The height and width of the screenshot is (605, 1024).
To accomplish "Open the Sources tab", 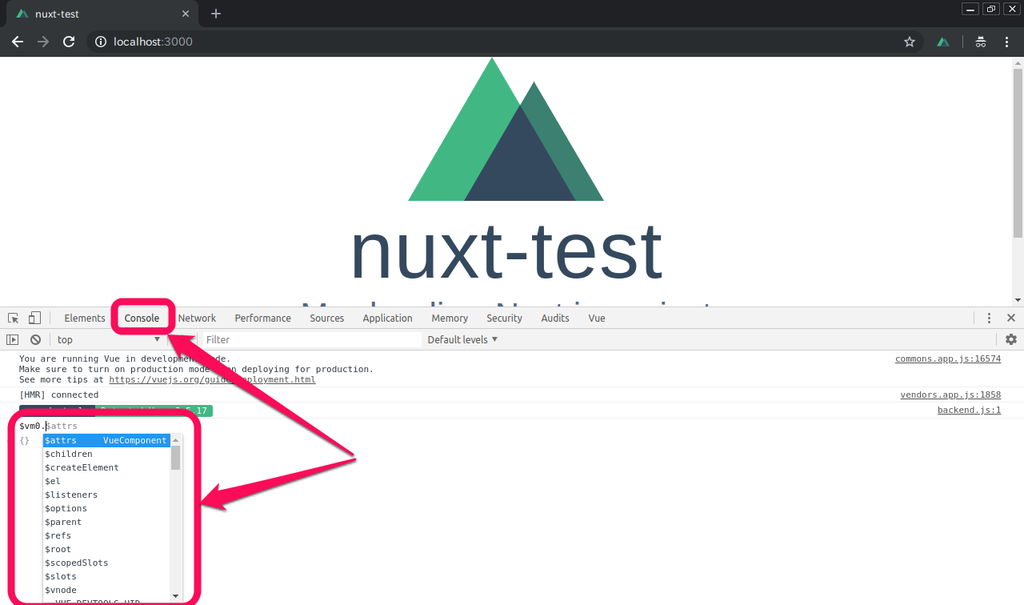I will point(327,318).
